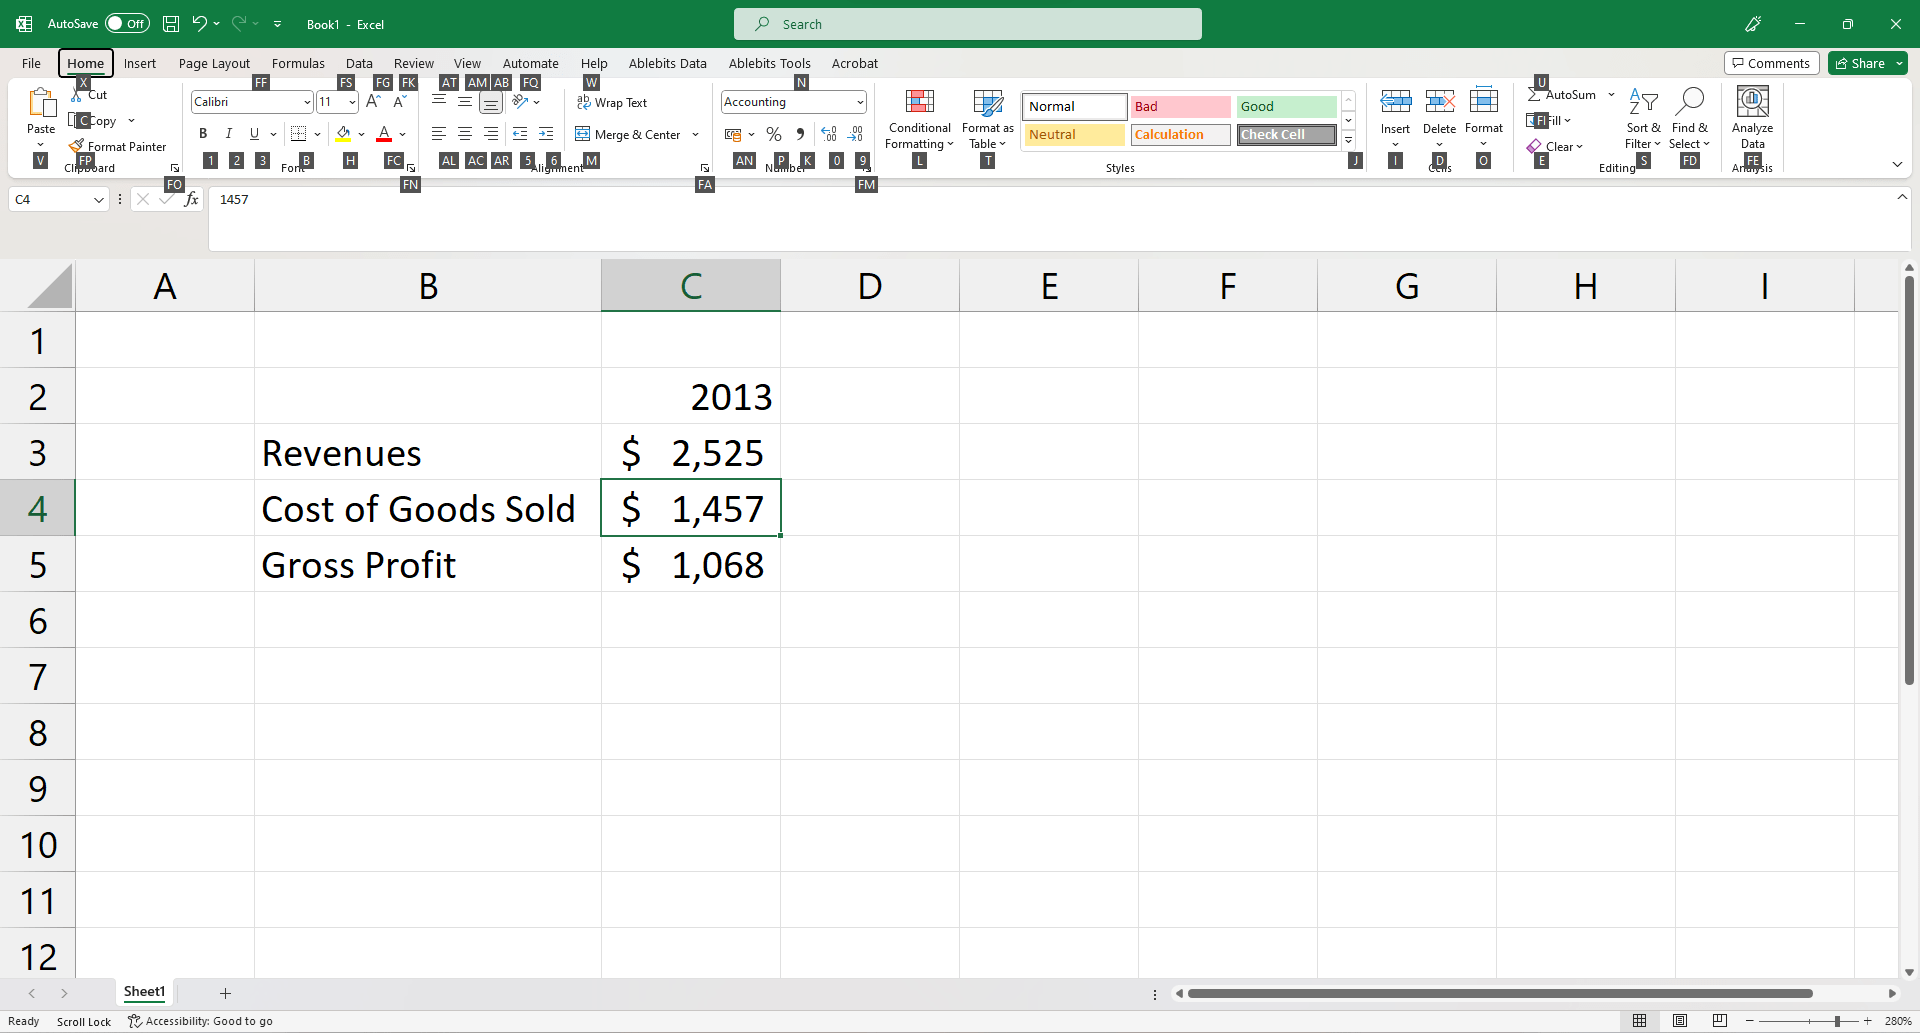Toggle Bold formatting

(203, 134)
